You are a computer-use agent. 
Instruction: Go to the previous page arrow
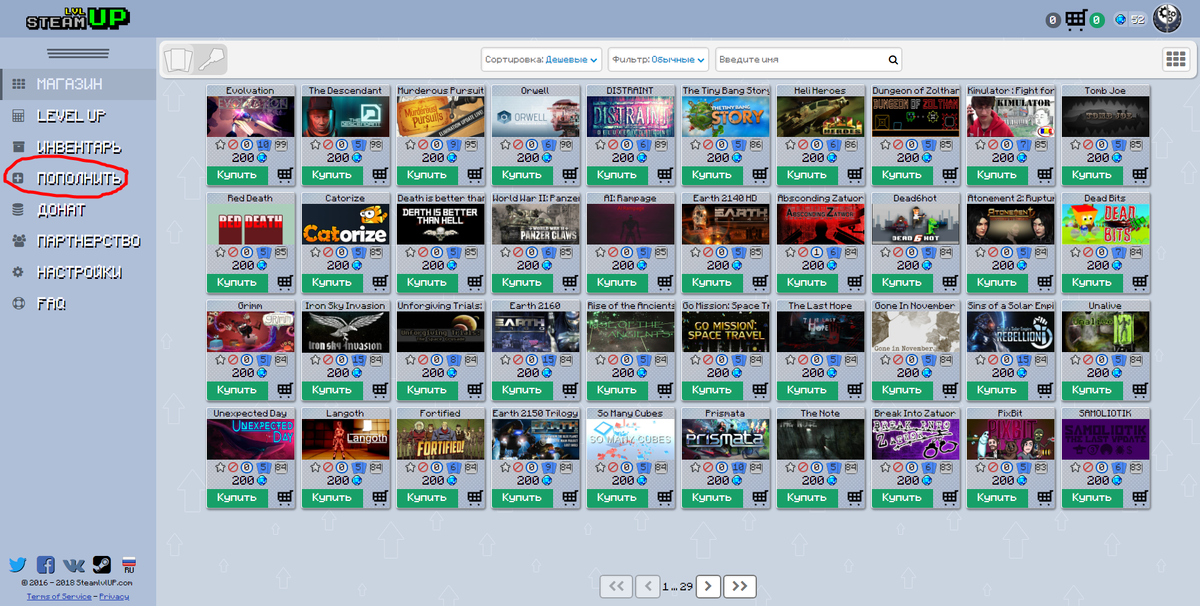coord(648,586)
